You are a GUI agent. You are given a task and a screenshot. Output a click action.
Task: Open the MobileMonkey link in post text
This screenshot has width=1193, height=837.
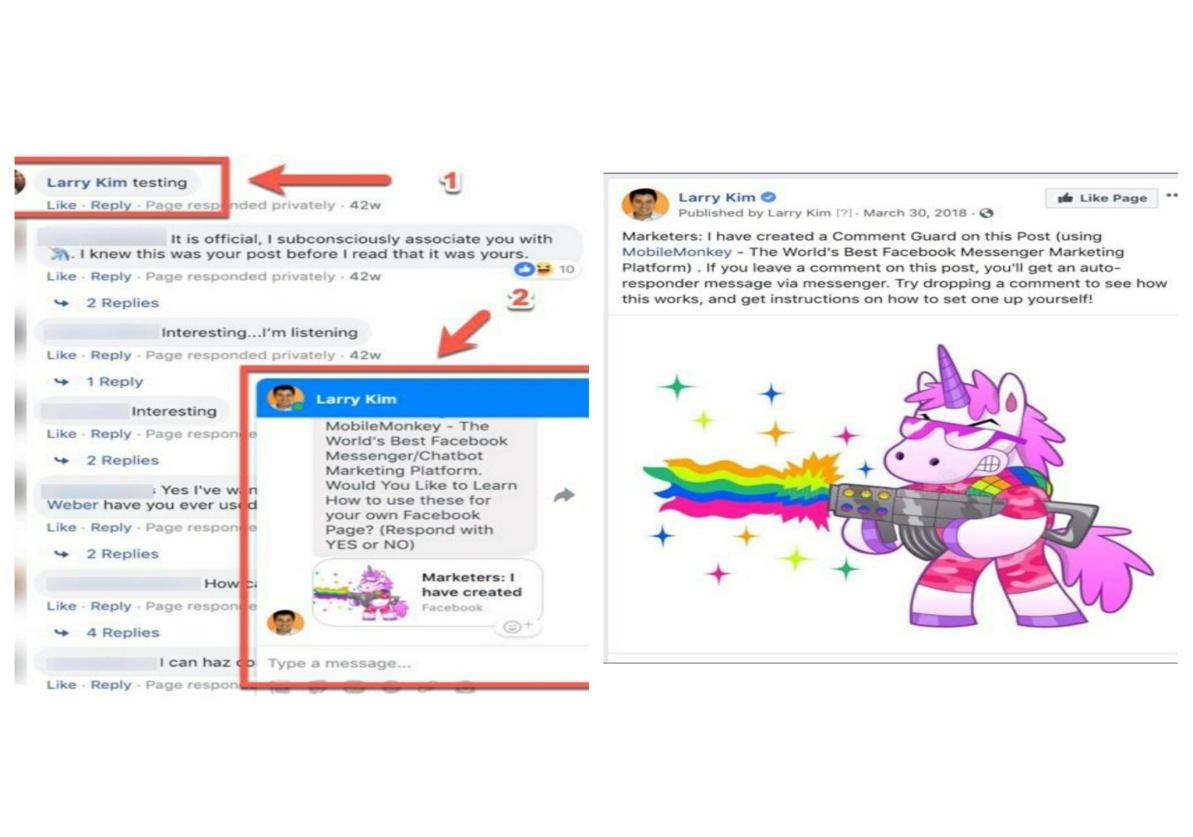pos(676,252)
